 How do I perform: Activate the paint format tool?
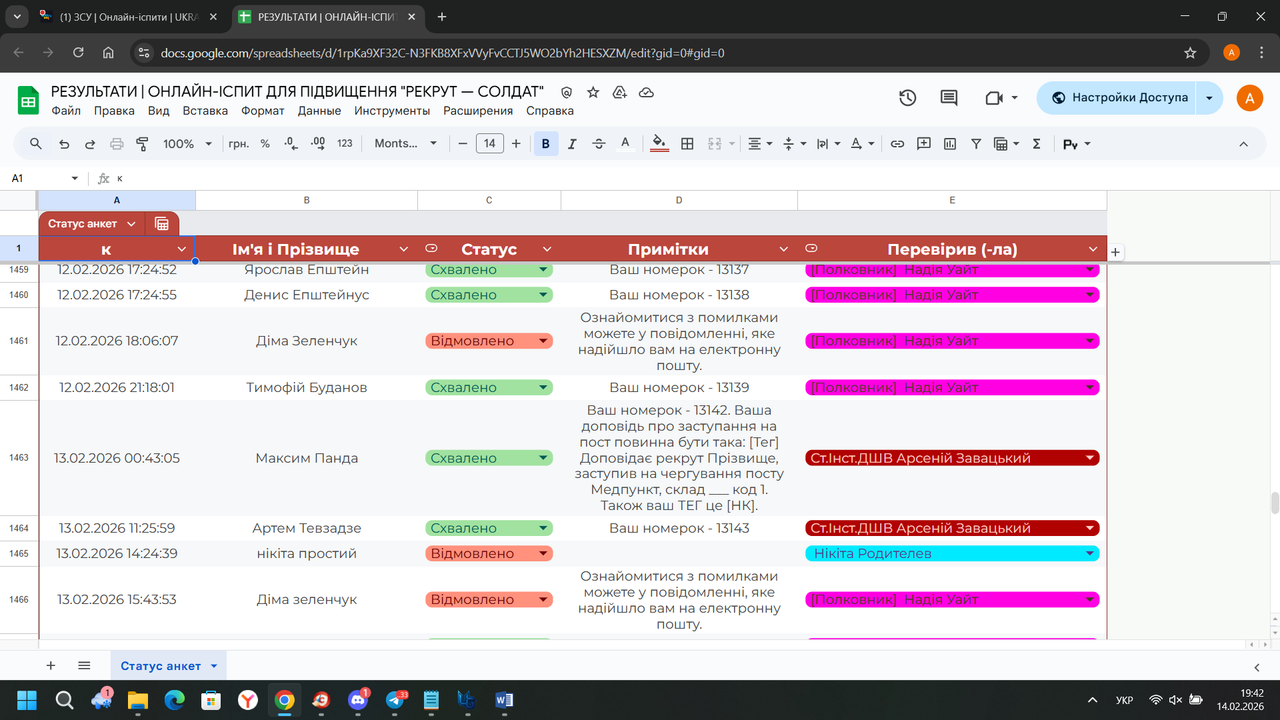(142, 144)
